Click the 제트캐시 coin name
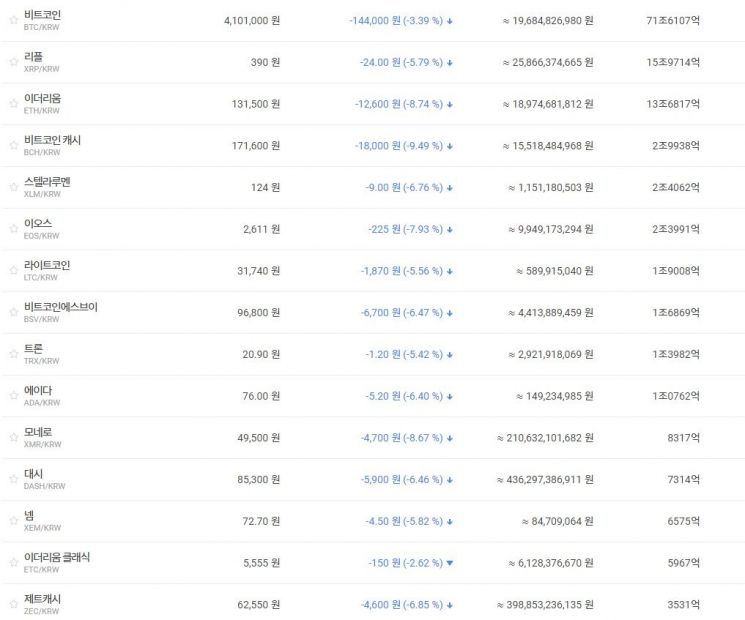The image size is (745, 620). click(x=42, y=599)
